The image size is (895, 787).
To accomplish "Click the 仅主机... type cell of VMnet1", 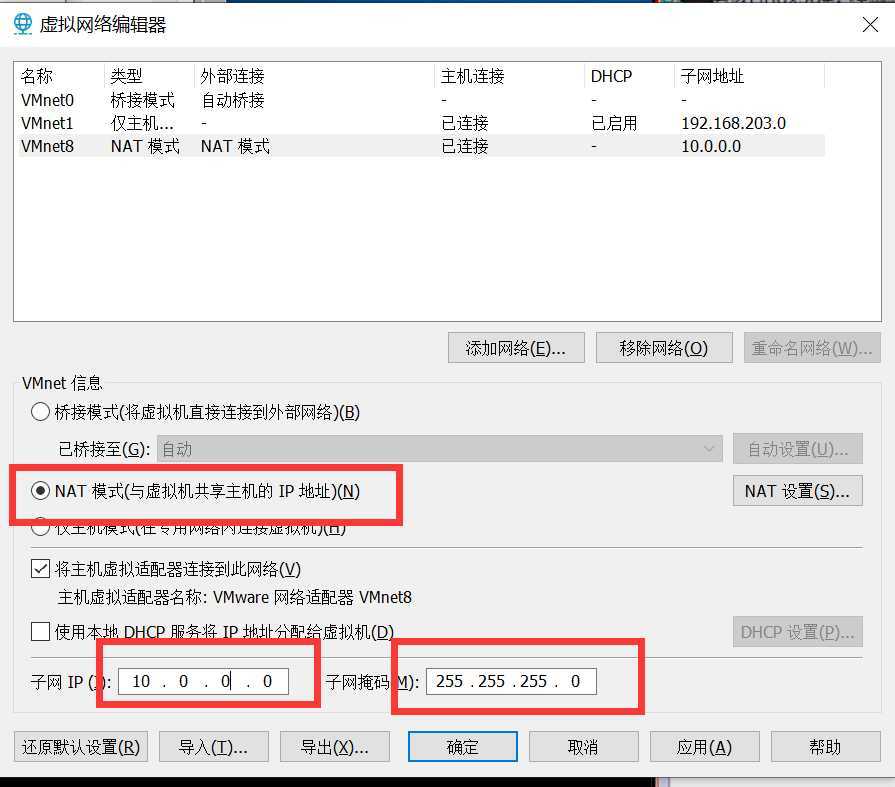I will pos(143,123).
